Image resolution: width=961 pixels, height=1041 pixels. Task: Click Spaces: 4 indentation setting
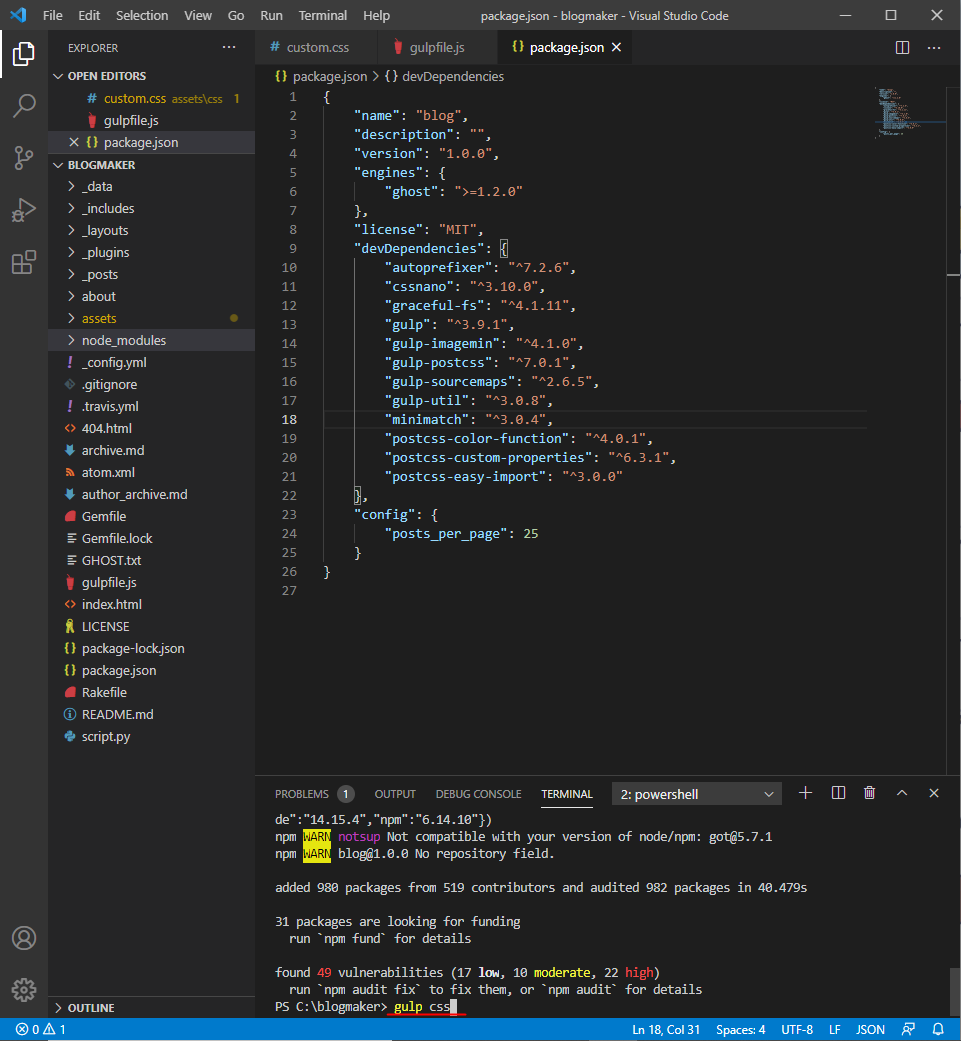coord(741,1029)
